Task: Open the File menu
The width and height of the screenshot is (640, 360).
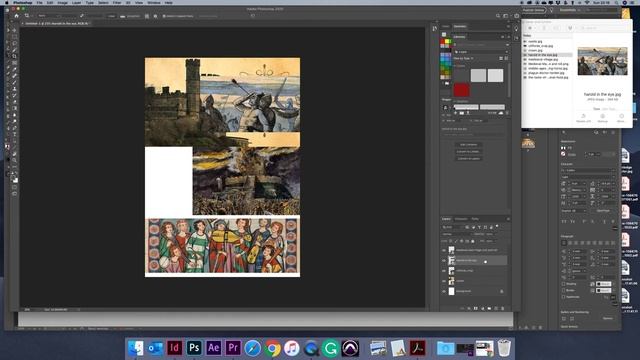Action: click(40, 2)
